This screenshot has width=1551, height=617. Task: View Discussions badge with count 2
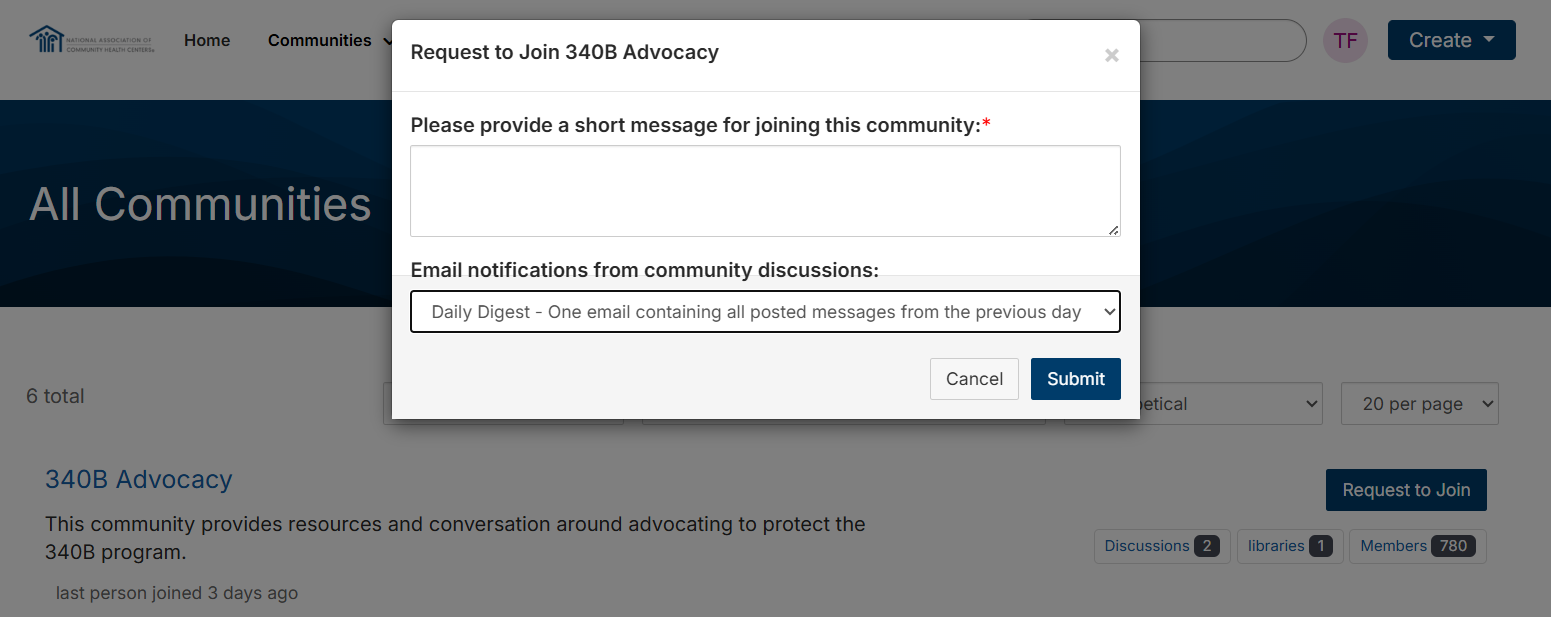(1161, 546)
